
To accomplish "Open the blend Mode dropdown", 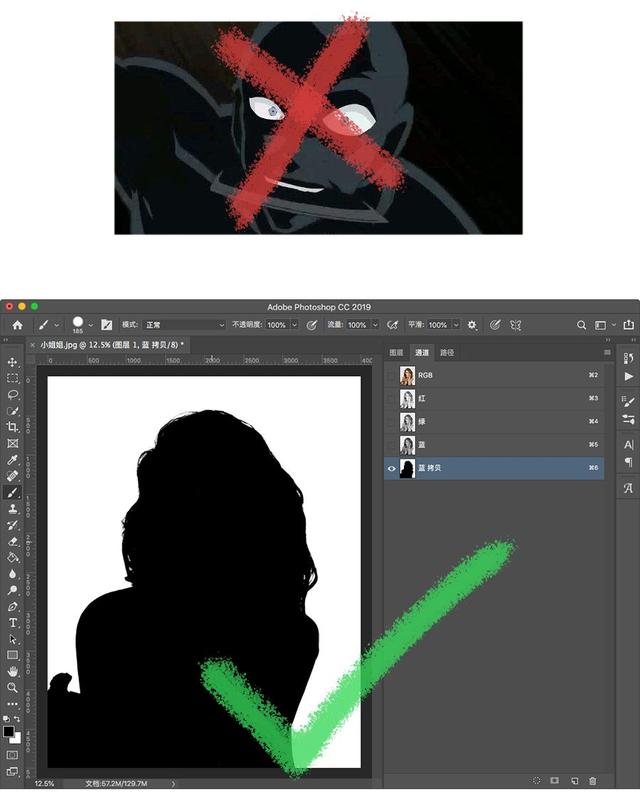I will (x=184, y=325).
